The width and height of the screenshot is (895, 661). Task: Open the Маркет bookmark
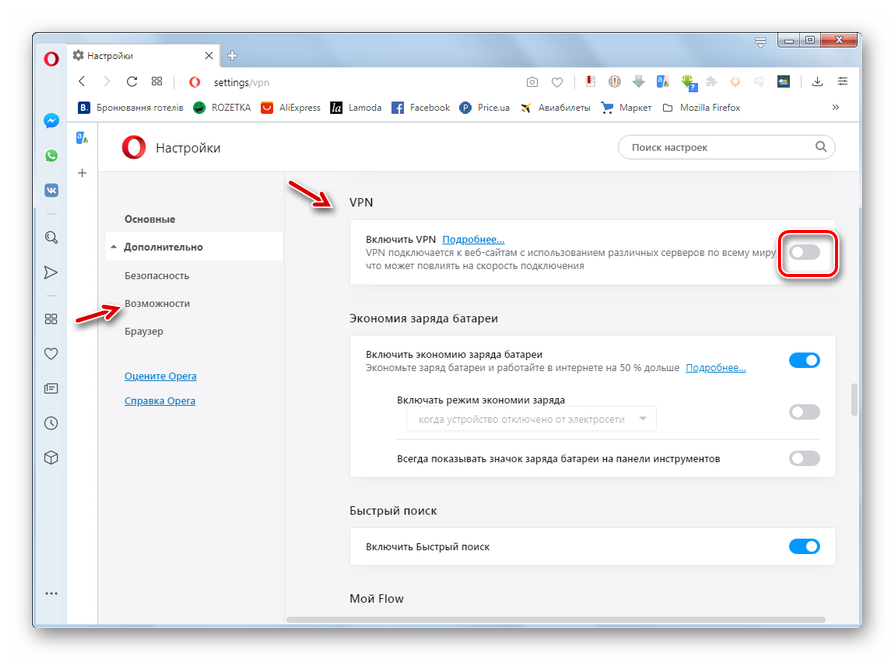[x=626, y=107]
